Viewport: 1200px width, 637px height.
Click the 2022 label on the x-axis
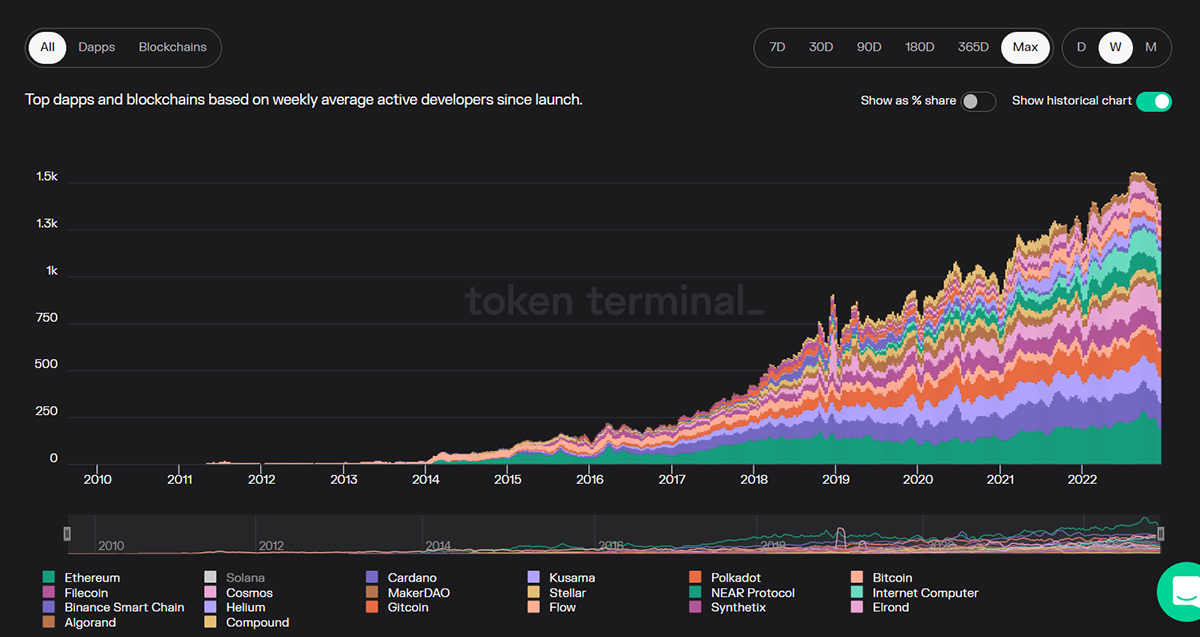click(x=1082, y=479)
